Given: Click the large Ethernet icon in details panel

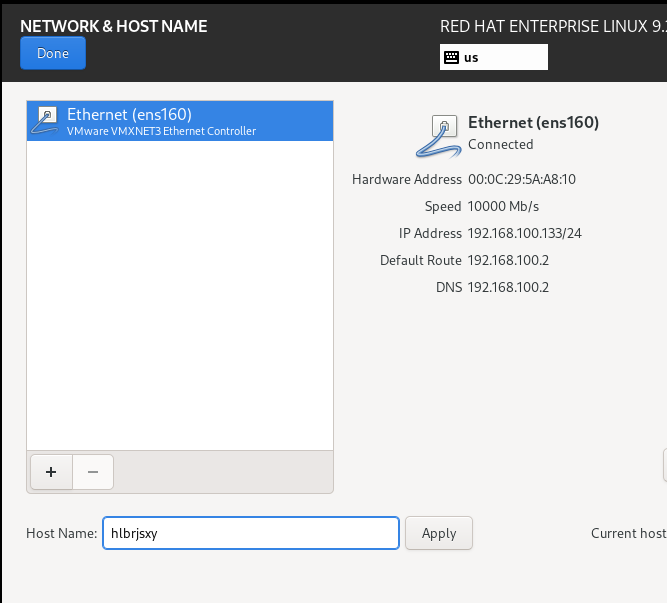Looking at the screenshot, I should point(436,135).
